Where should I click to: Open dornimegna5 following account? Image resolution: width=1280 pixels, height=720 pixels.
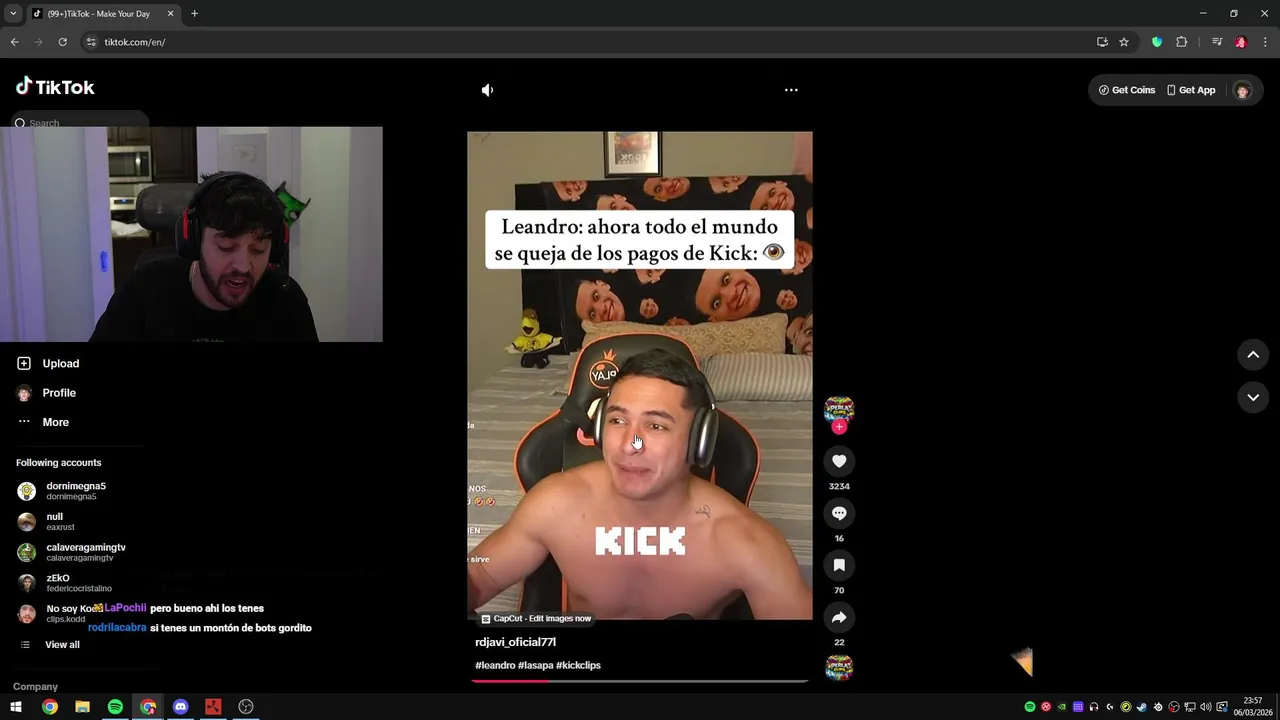coord(62,491)
